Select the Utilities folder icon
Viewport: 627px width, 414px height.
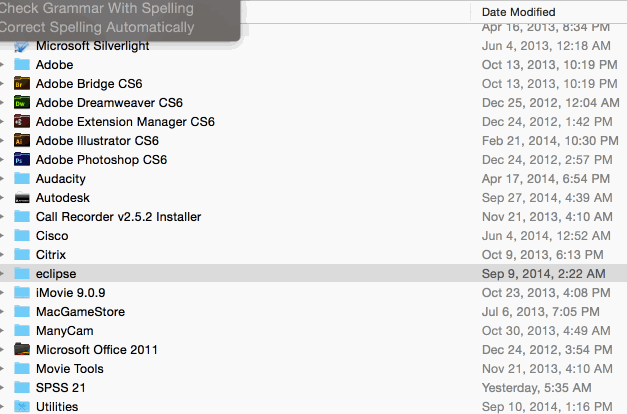click(x=22, y=406)
